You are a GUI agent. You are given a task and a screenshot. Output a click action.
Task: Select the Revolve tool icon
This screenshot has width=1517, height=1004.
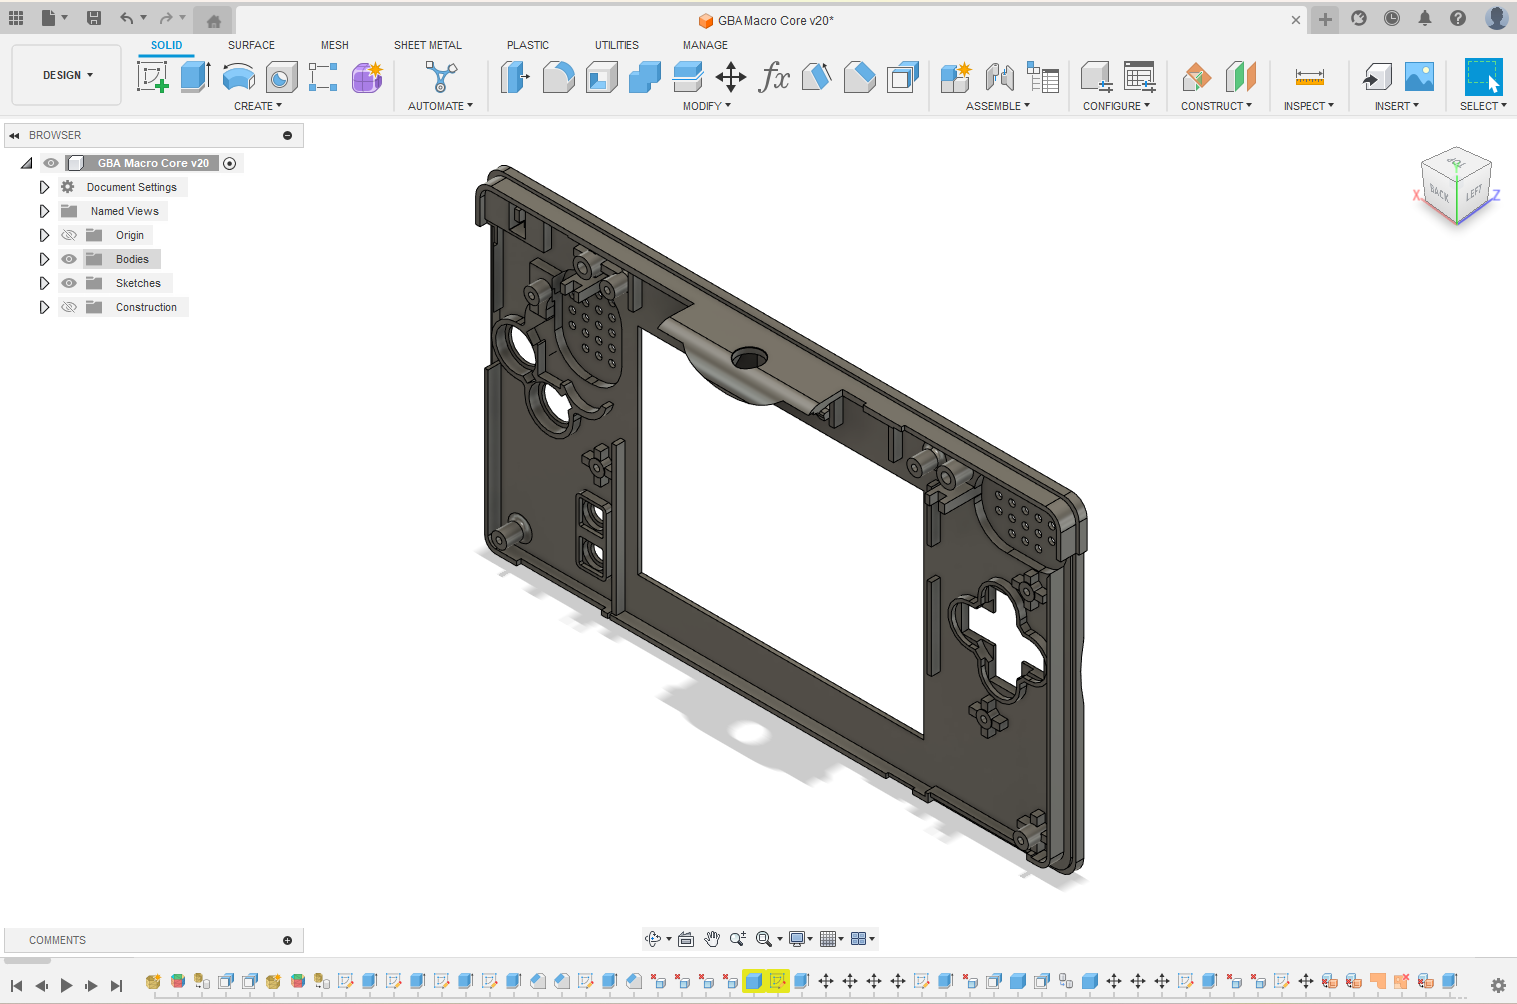pos(238,77)
